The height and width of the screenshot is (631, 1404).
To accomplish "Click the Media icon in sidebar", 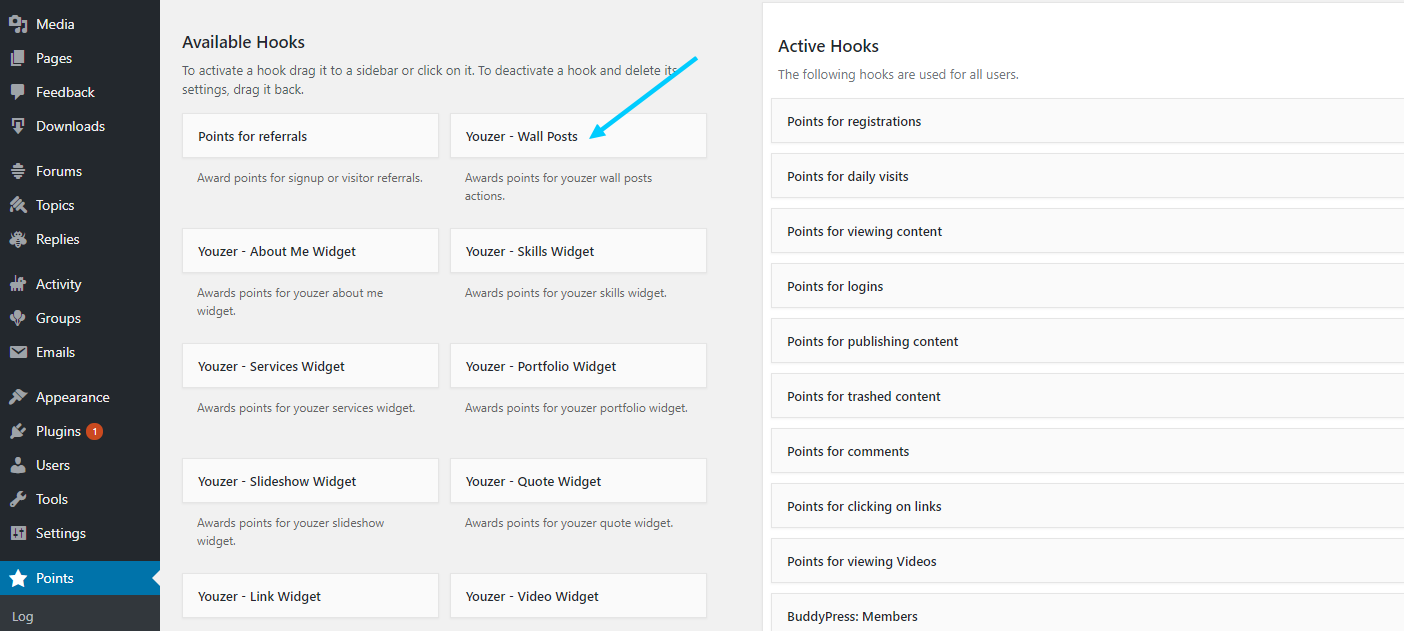I will point(17,24).
